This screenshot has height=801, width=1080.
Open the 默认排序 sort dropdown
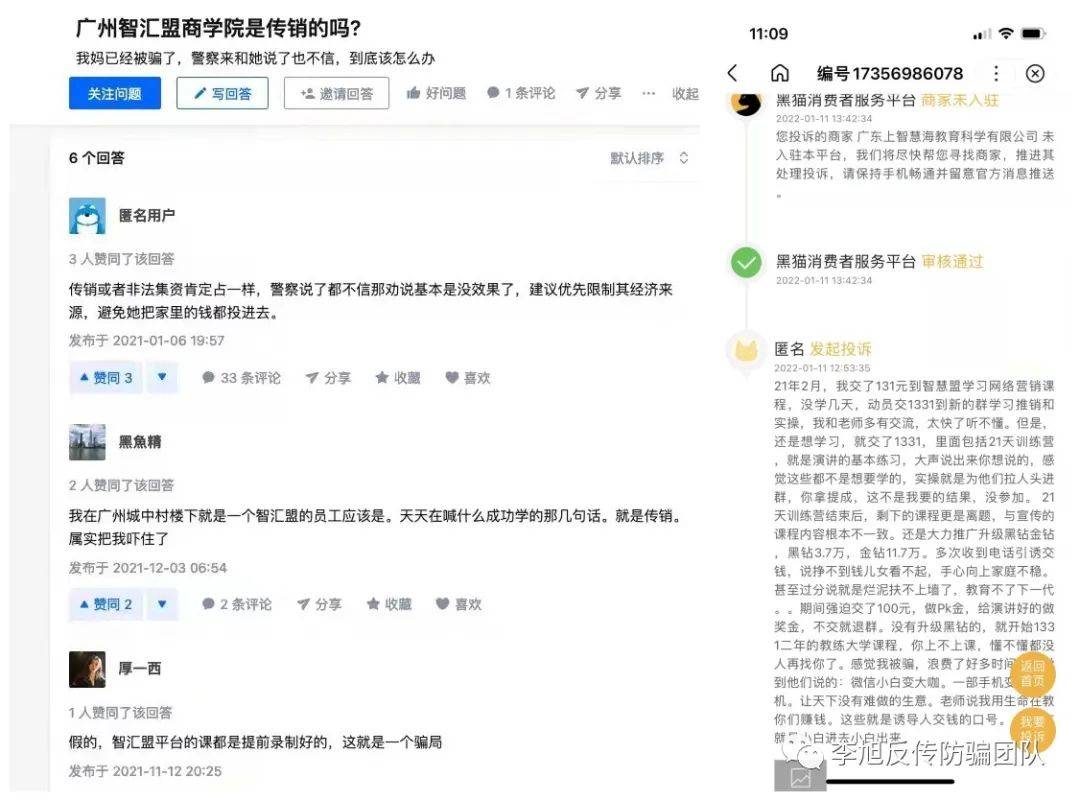(649, 158)
